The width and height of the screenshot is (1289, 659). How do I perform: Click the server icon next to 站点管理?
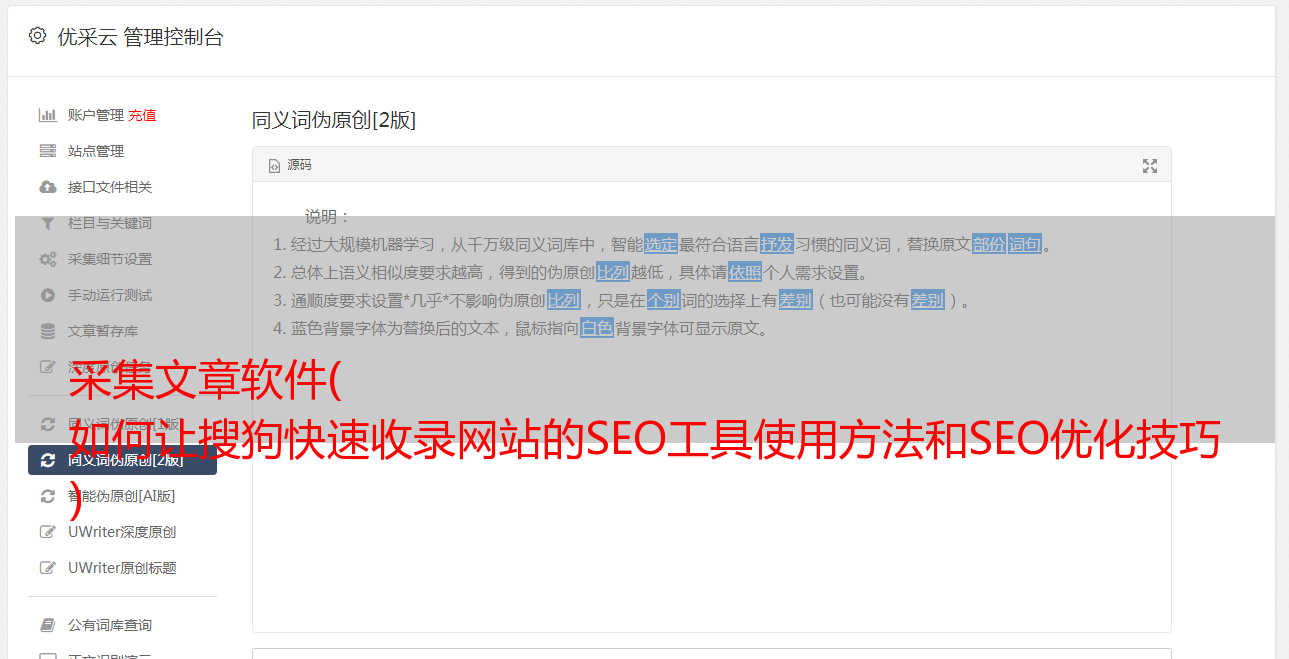(47, 151)
